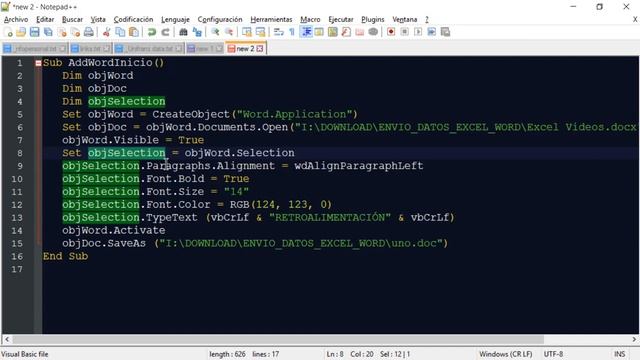The height and width of the screenshot is (360, 640).
Task: Toggle word wrap in the toolbar
Action: pyautogui.click(x=278, y=32)
